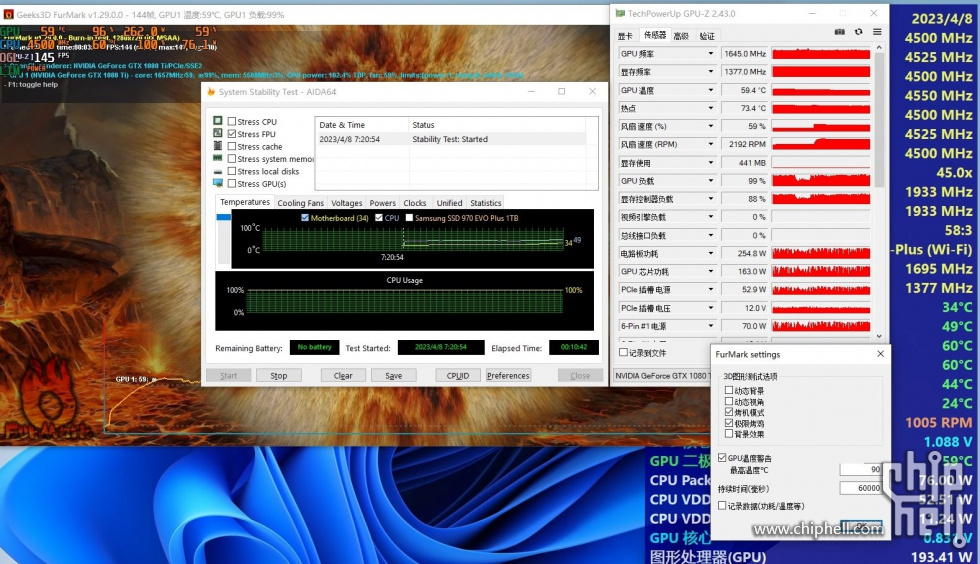Enable Stress CPU checkbox
Image resolution: width=980 pixels, height=564 pixels.
[232, 121]
